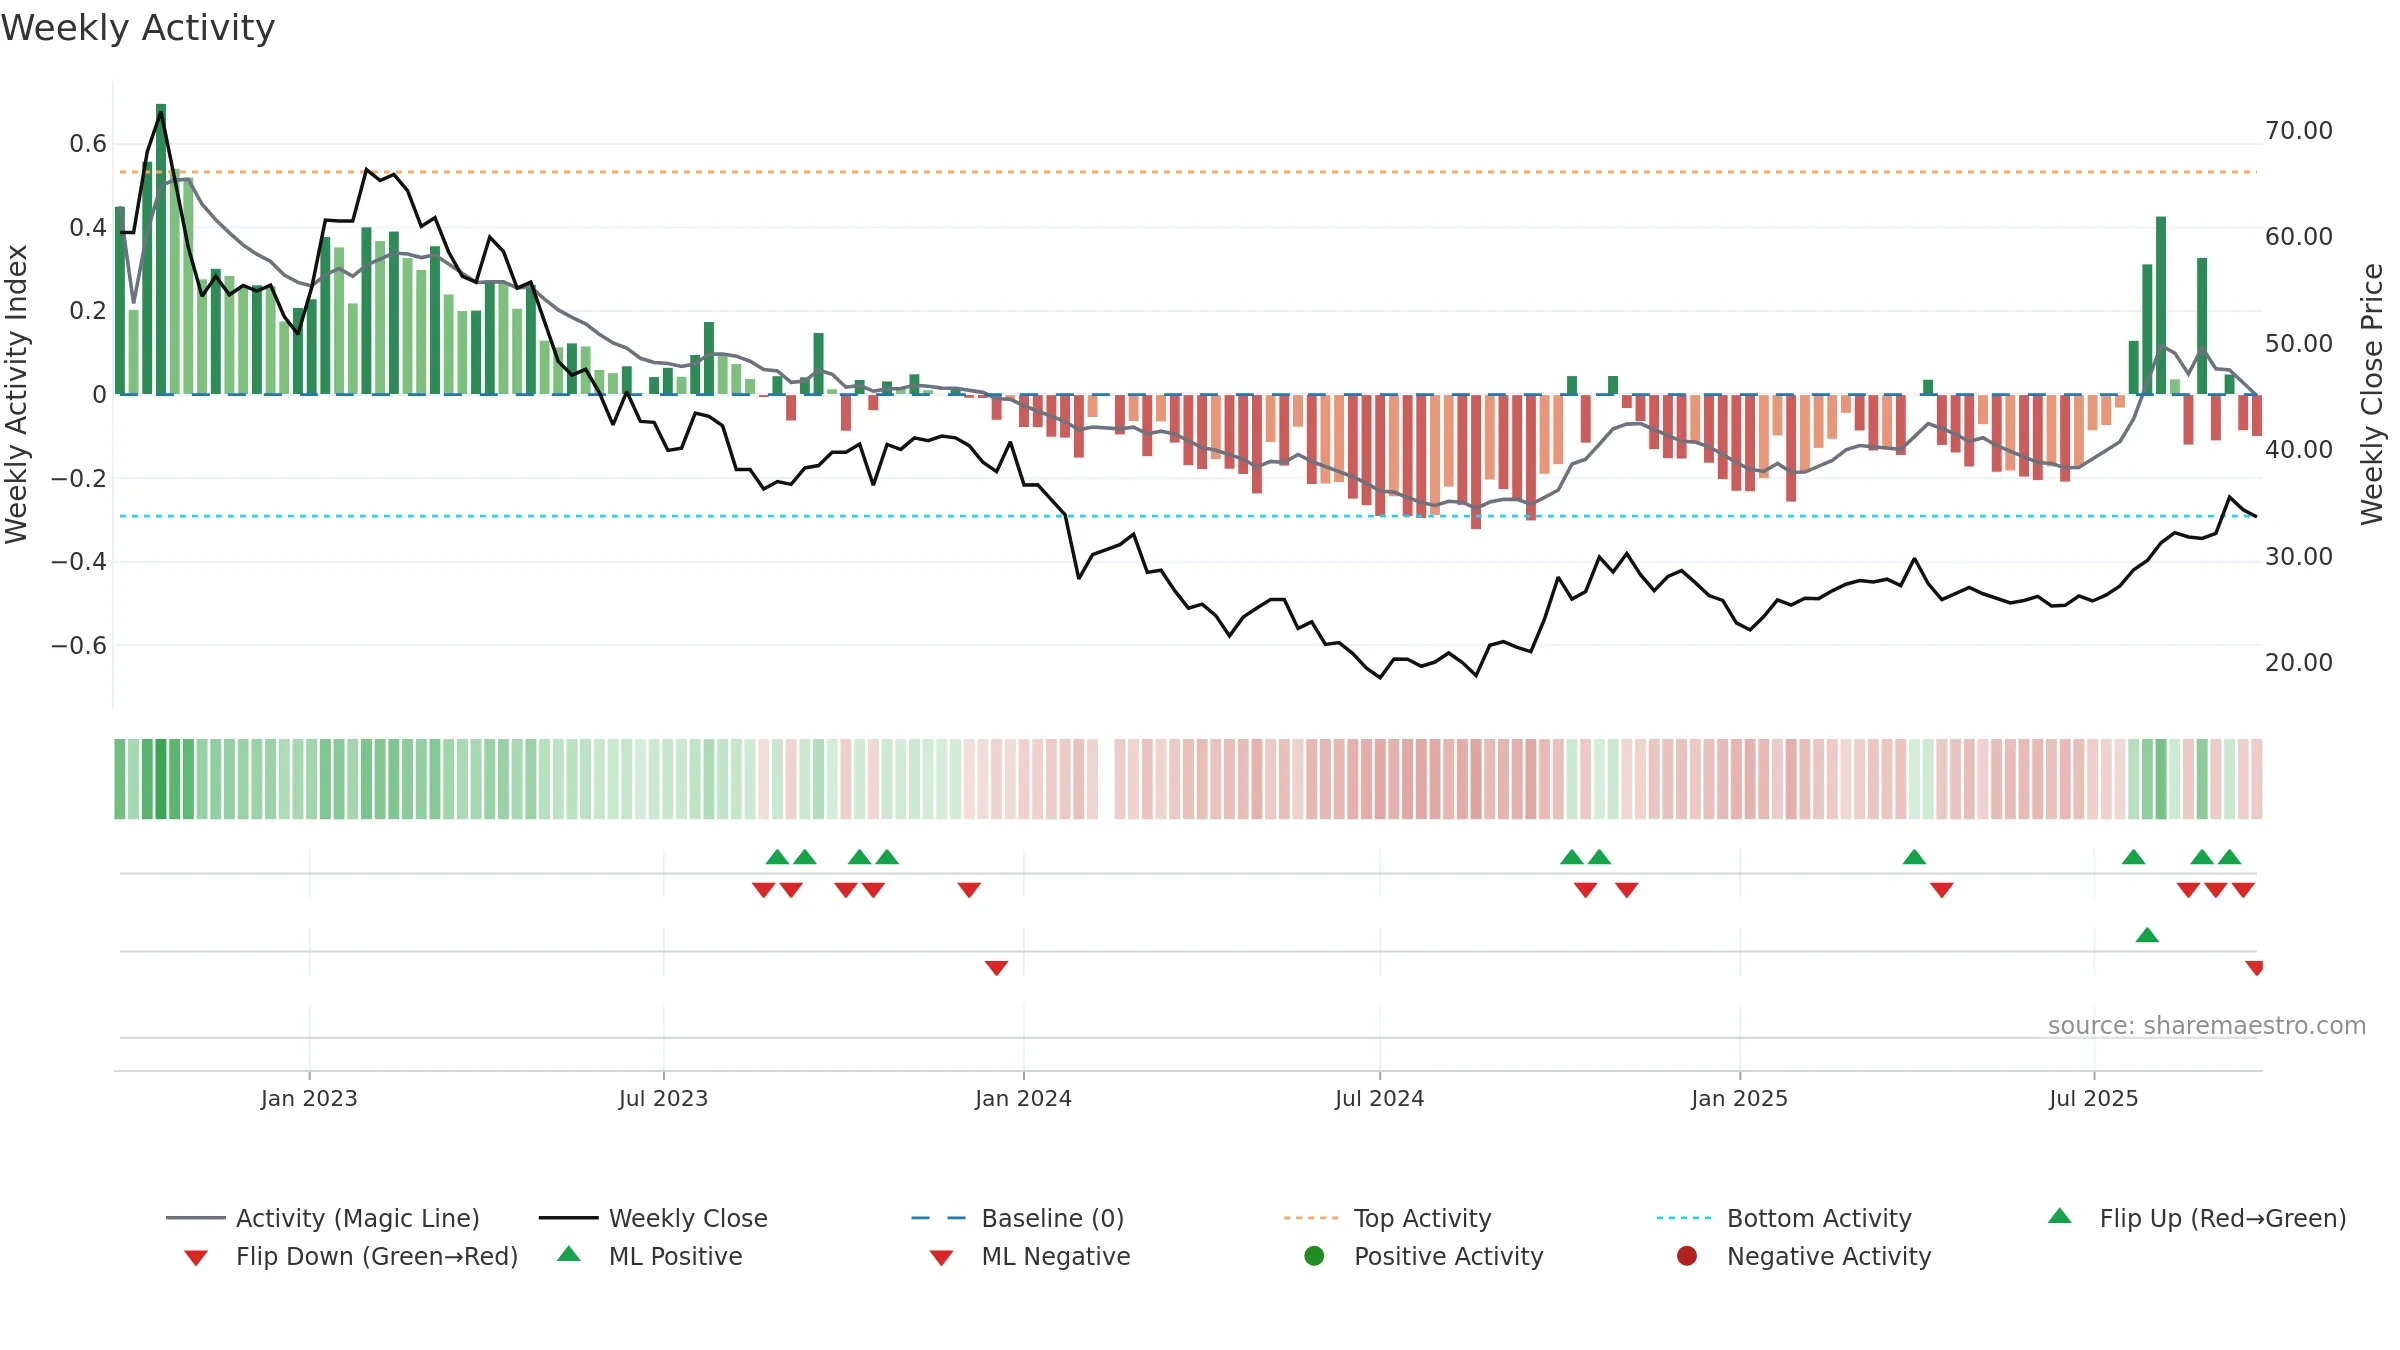Click the tallest dark green activity bar
The height and width of the screenshot is (1350, 2400).
coord(161,249)
